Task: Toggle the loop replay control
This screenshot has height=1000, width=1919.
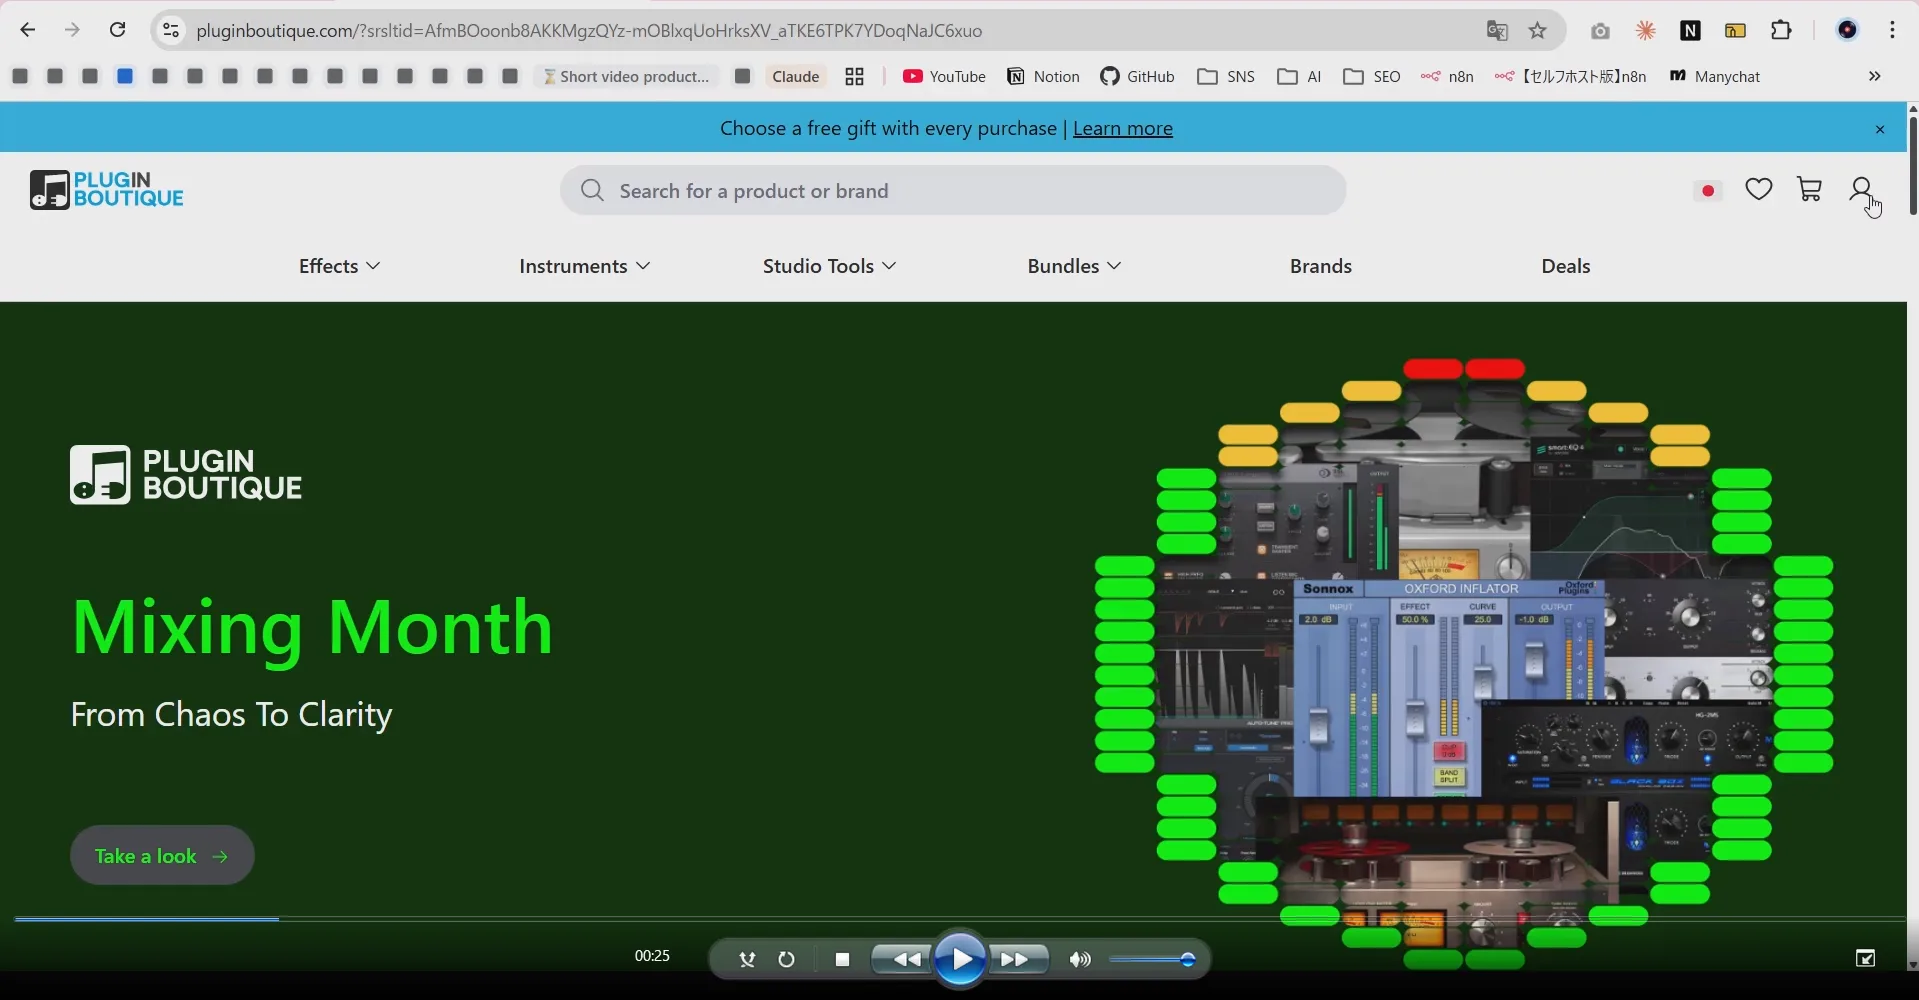Action: point(786,959)
